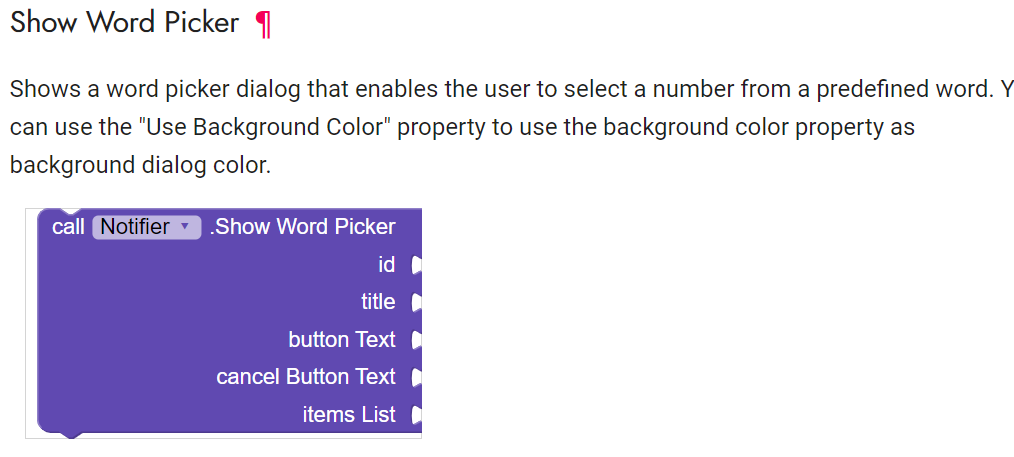
Task: Click the words 'background dialog color' in description
Action: coord(140,165)
